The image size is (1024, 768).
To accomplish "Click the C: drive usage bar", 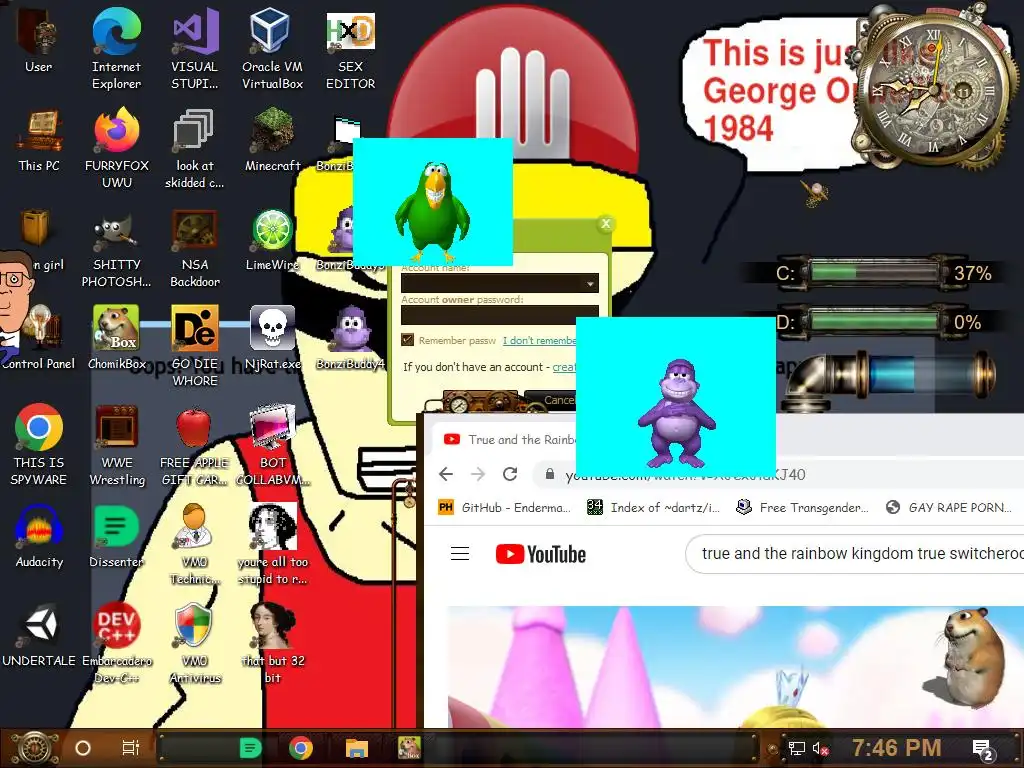I will click(874, 272).
